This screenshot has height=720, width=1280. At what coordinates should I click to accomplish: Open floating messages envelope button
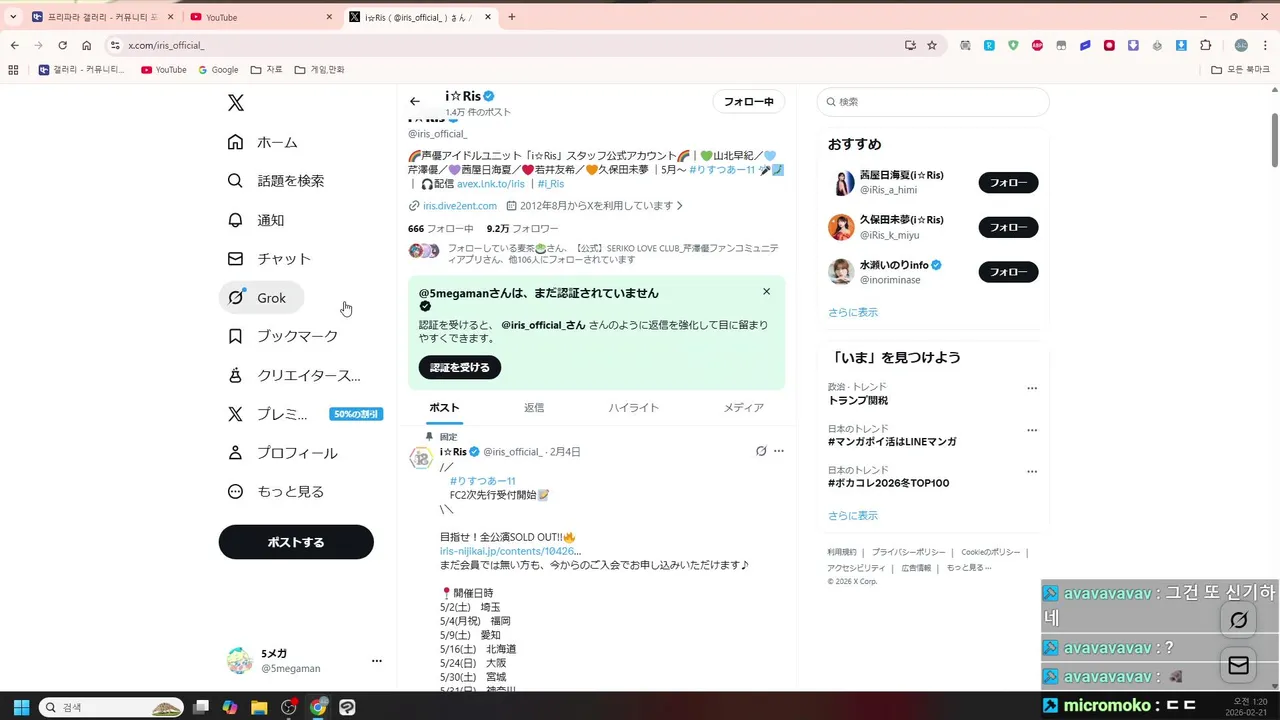click(1238, 665)
